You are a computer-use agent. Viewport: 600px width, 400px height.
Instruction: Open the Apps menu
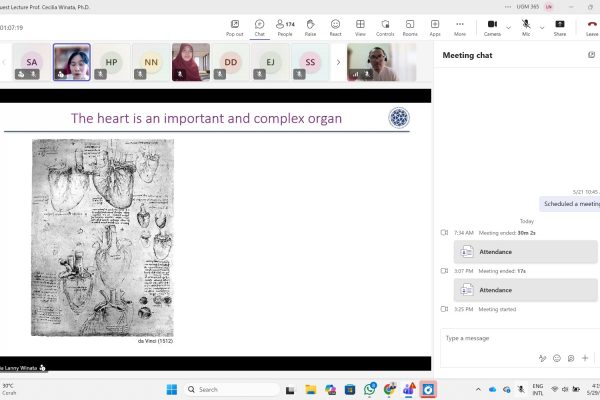coord(435,28)
